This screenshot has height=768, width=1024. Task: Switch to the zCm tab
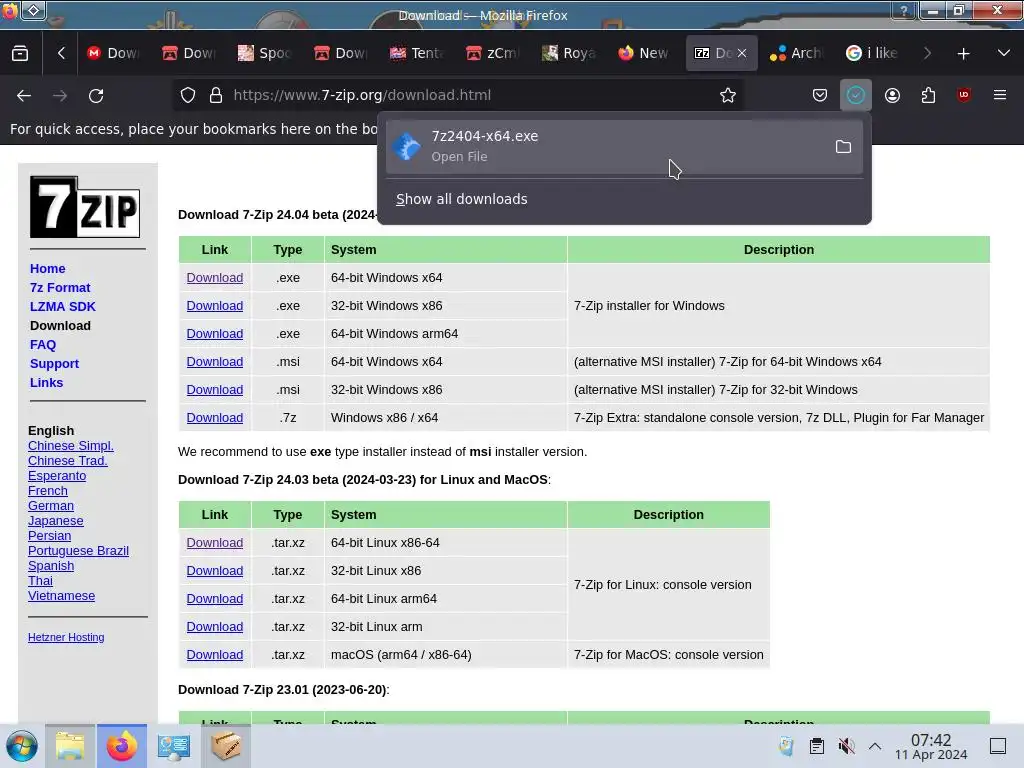(493, 53)
